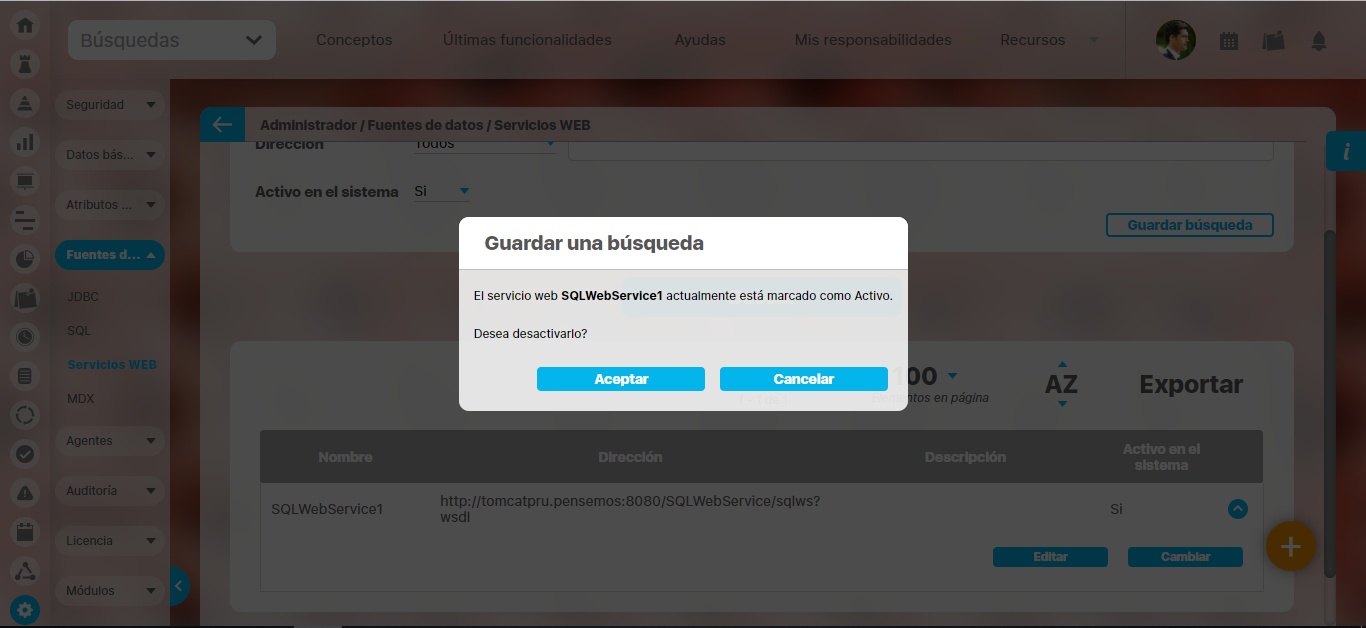Toggle the AZ sort order control
Viewport: 1366px width, 628px height.
pyautogui.click(x=1061, y=384)
